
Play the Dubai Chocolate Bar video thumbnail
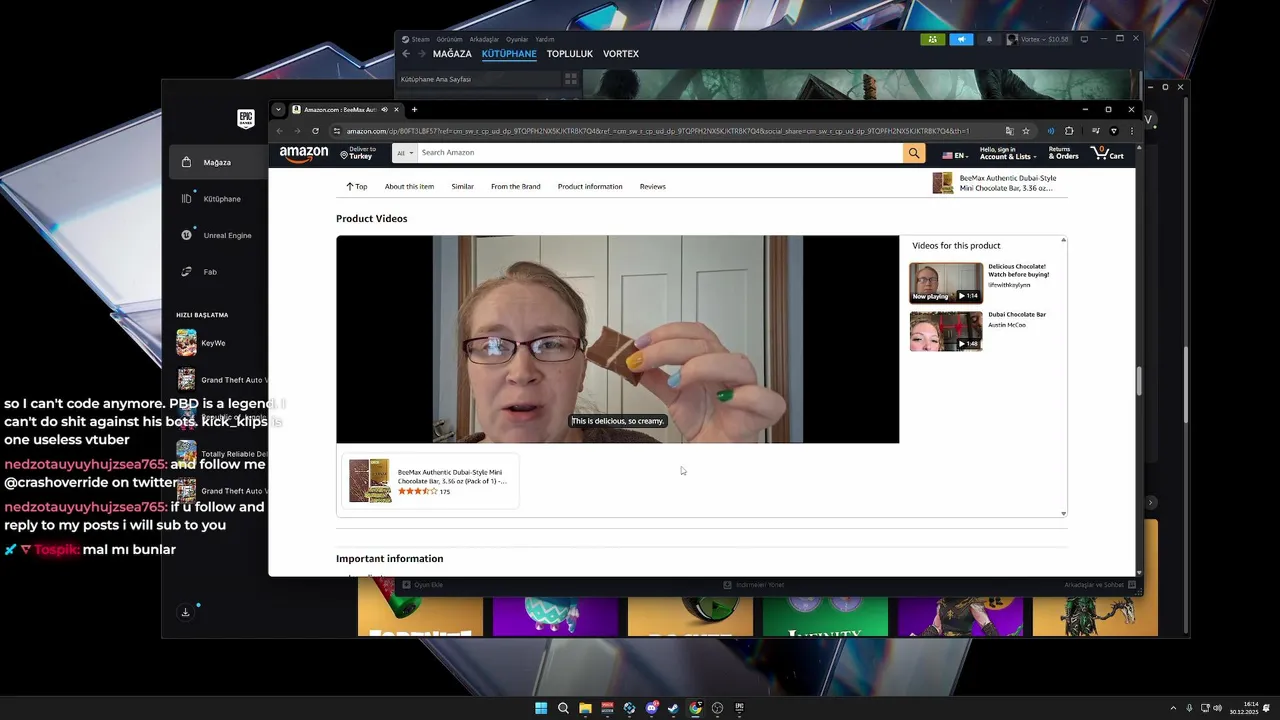tap(946, 331)
